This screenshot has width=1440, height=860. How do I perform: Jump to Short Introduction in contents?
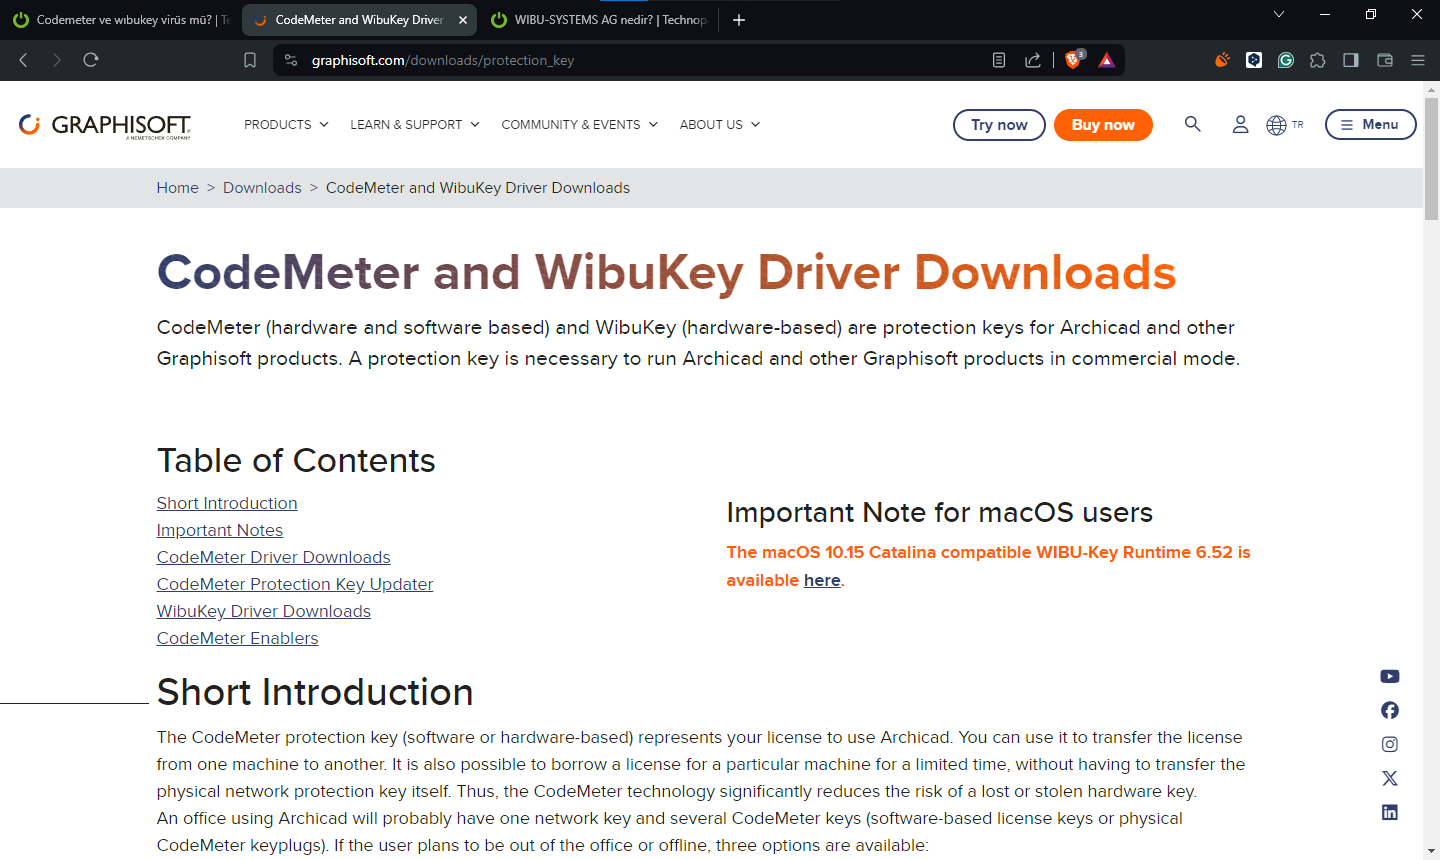coord(227,503)
